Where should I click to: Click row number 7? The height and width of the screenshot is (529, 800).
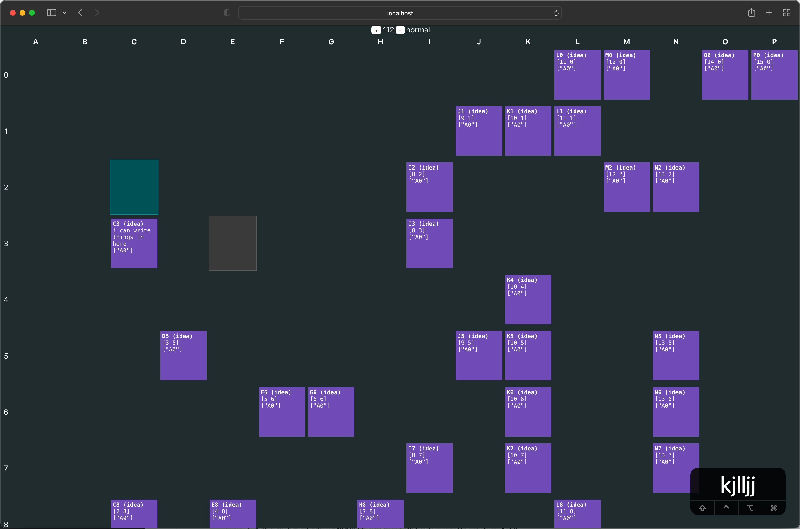point(6,468)
